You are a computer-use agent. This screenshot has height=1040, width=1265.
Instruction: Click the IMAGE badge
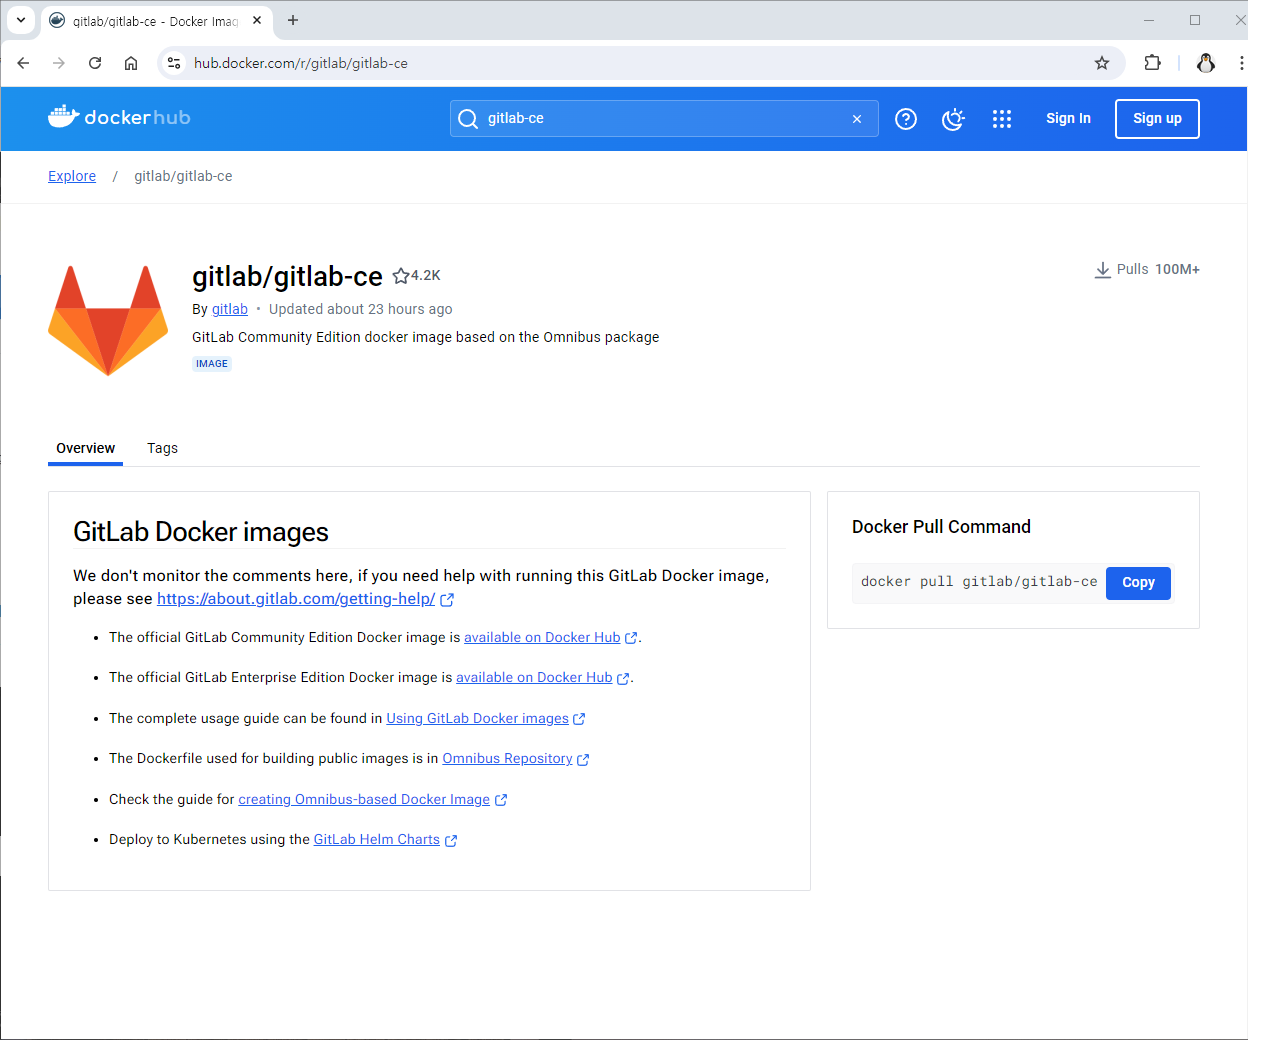point(212,364)
